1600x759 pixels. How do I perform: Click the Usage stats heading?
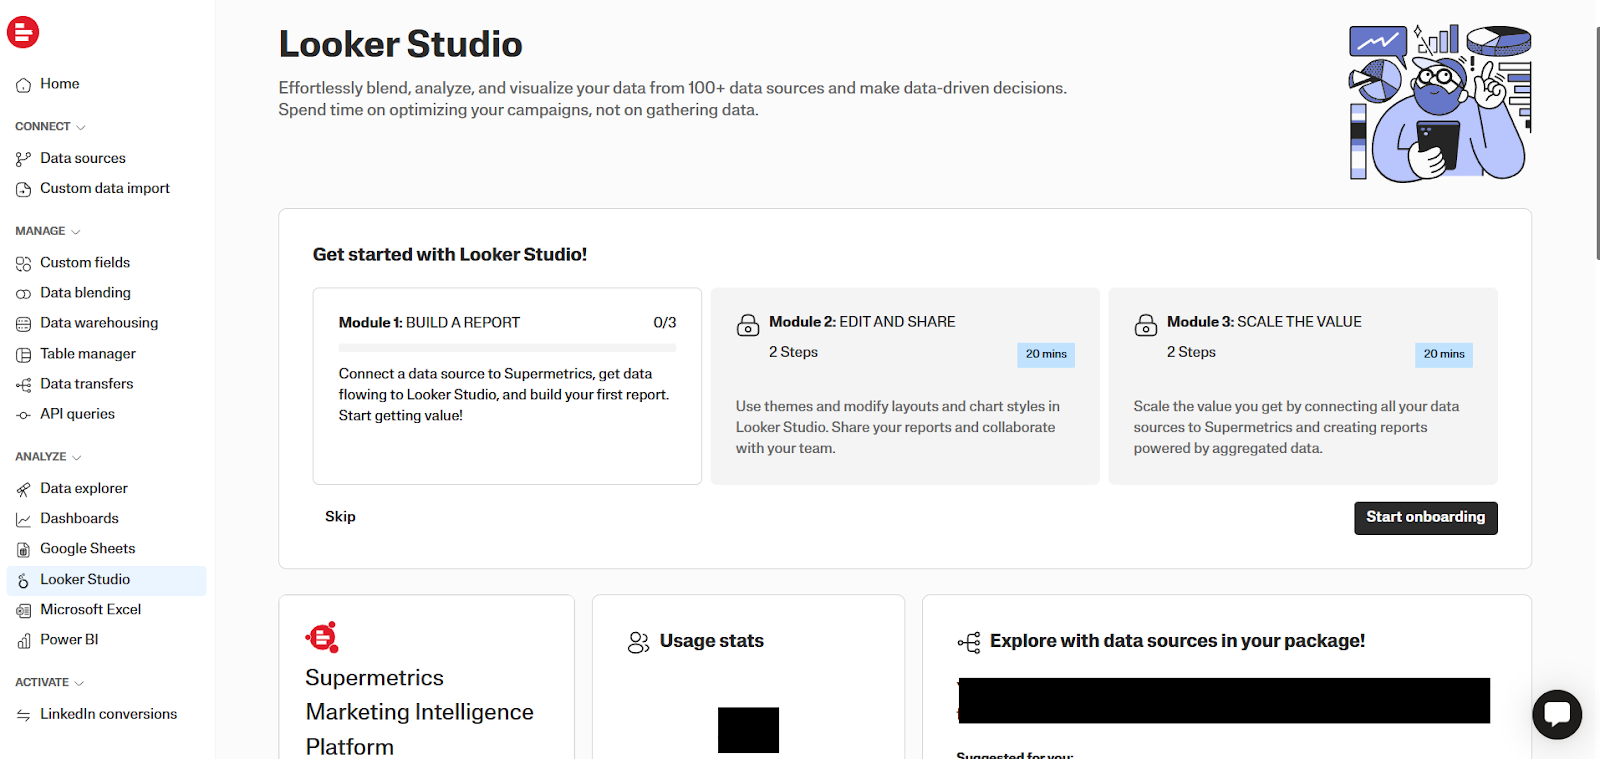pos(711,641)
